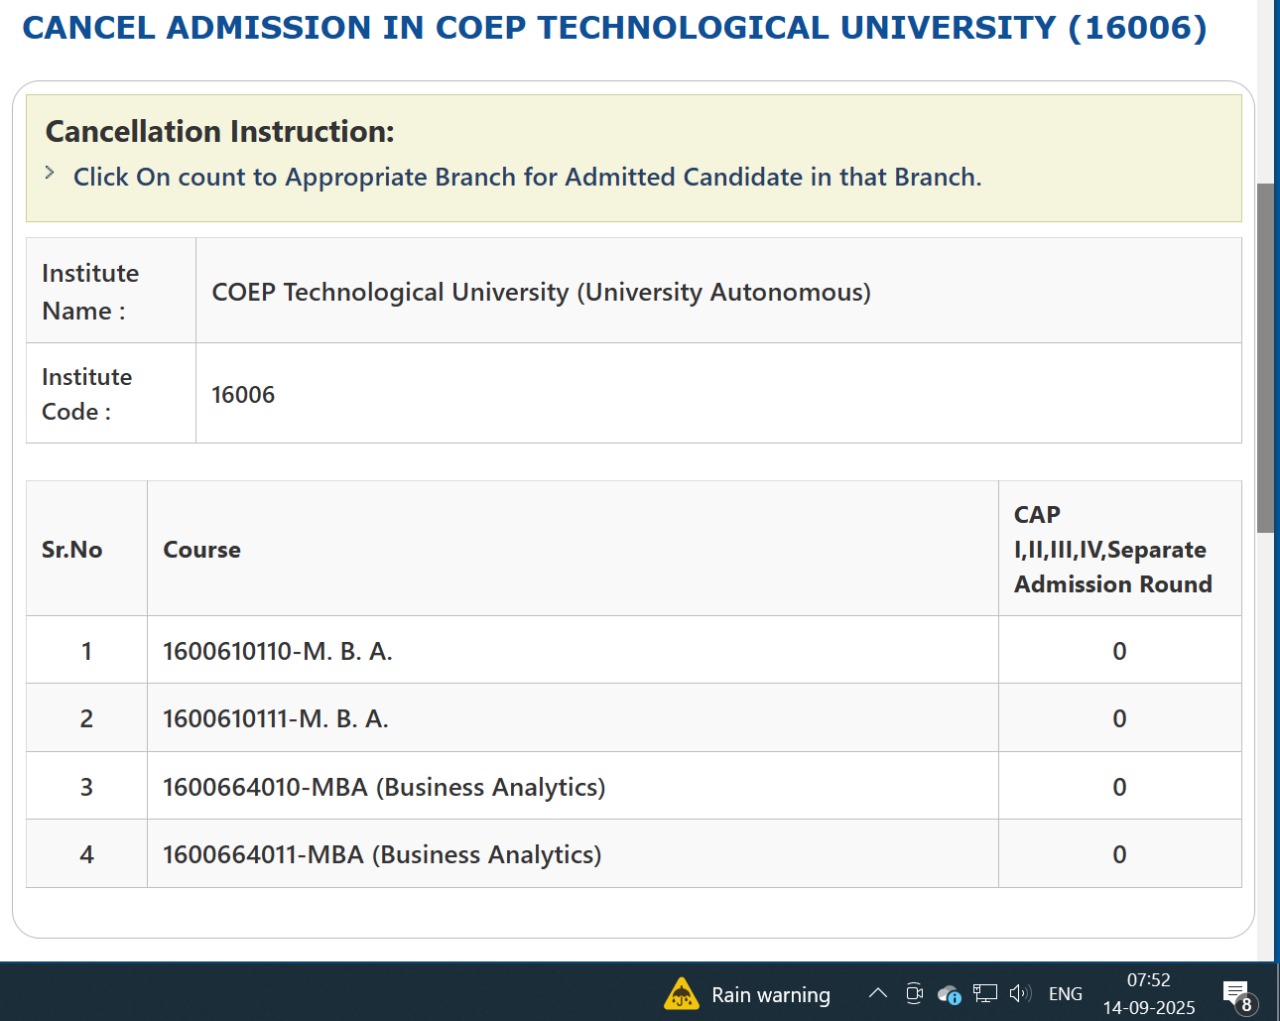Click count 0 for 1600664011-MBA (Business Analytics)
The width and height of the screenshot is (1280, 1021).
pyautogui.click(x=1119, y=855)
